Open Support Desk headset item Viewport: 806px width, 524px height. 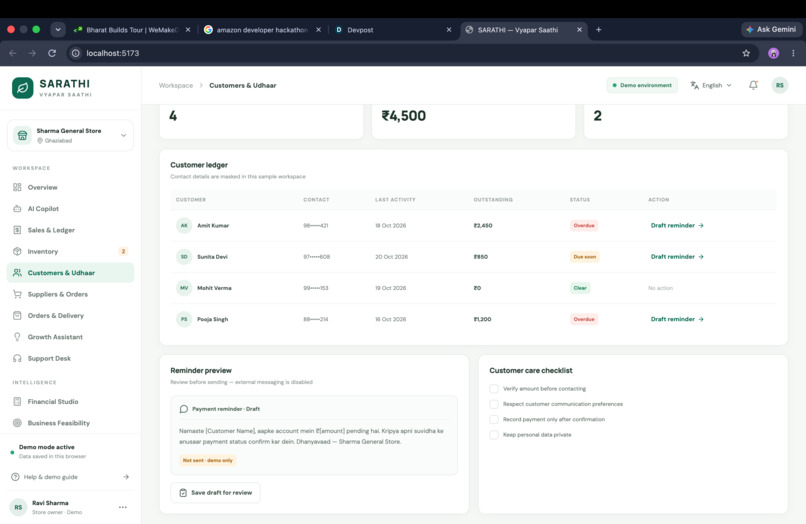pos(70,358)
